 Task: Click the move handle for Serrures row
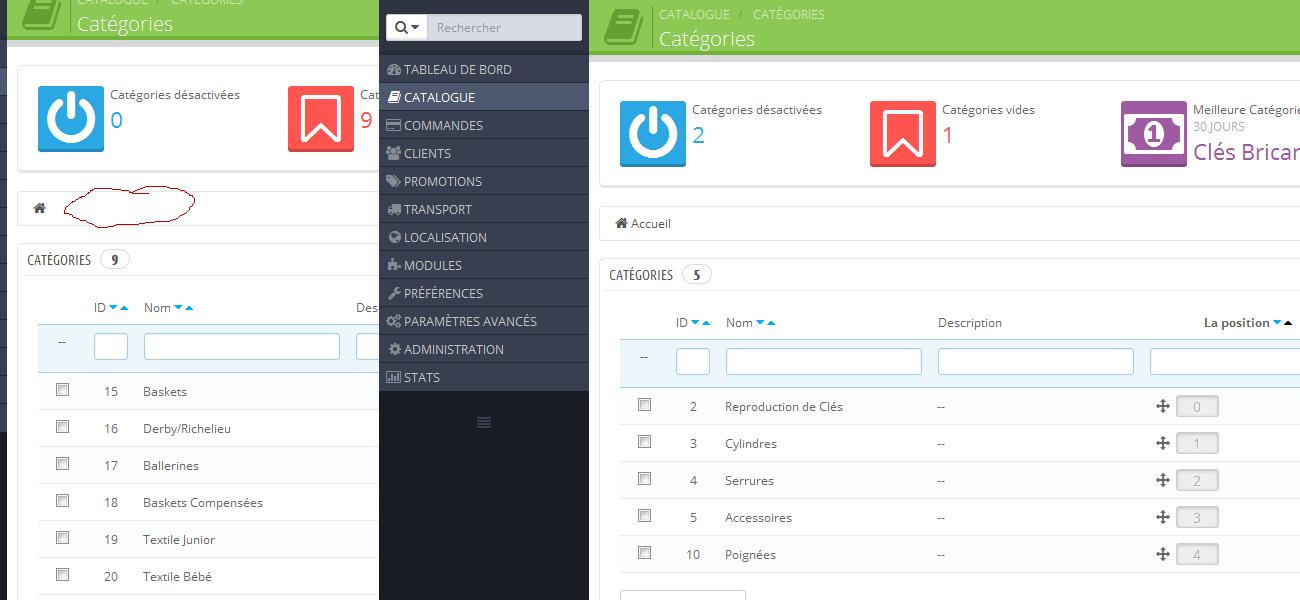(1163, 481)
